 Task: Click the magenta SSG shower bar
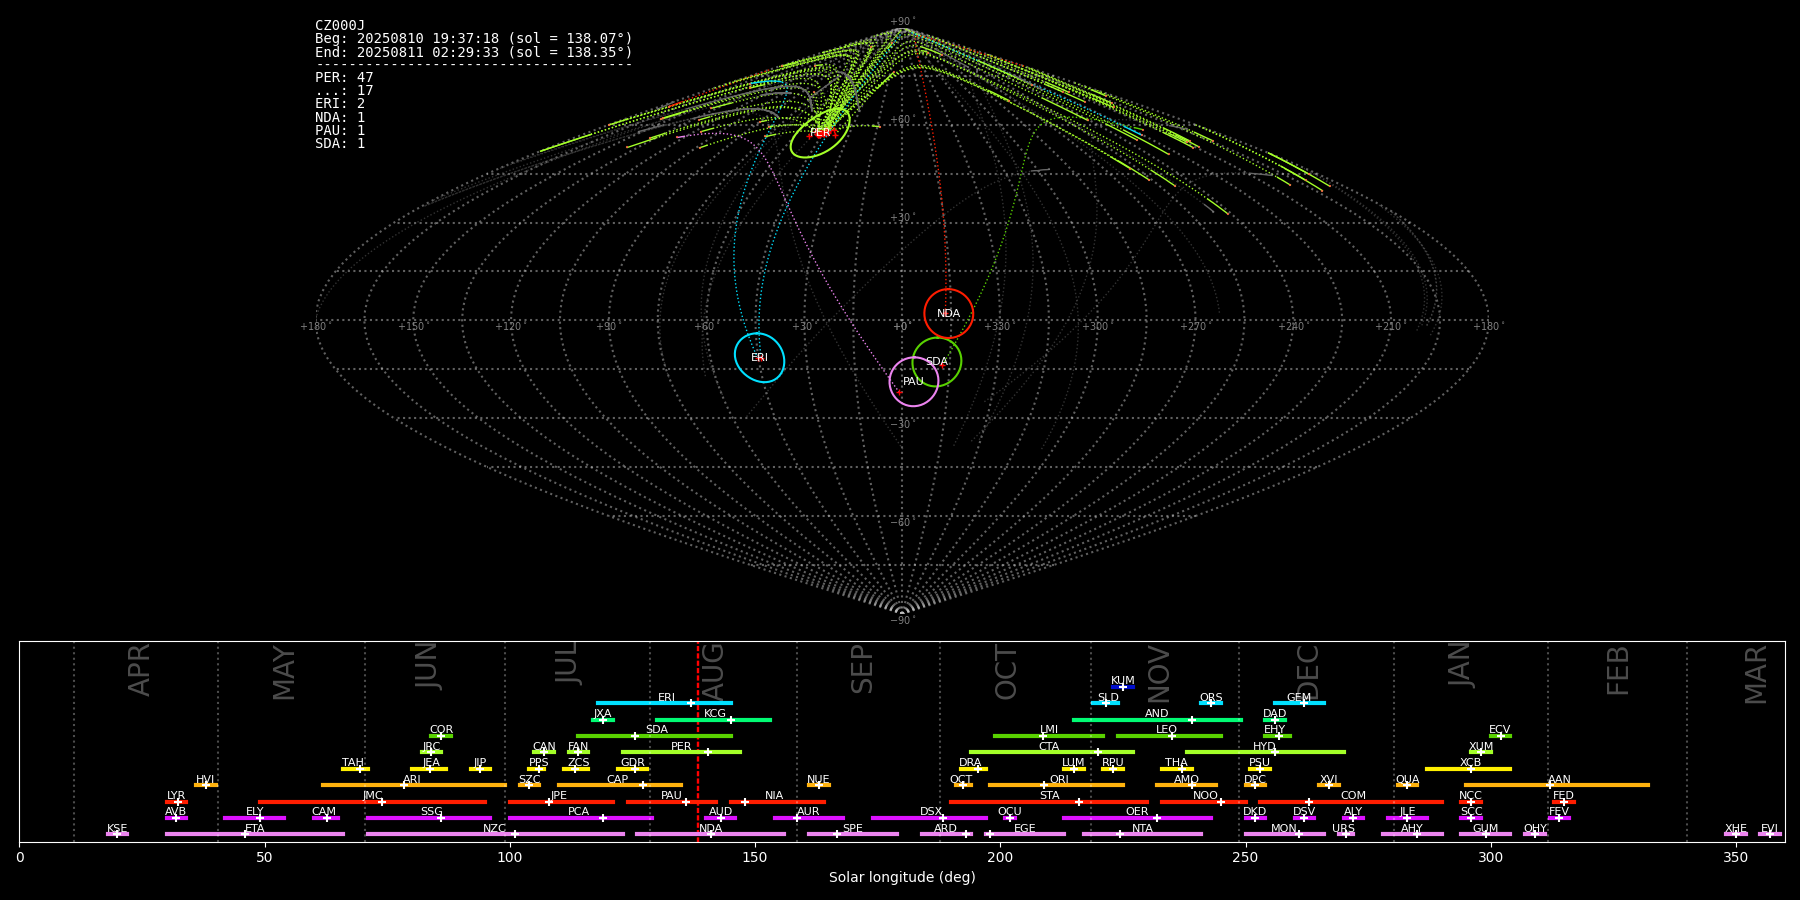[x=428, y=818]
